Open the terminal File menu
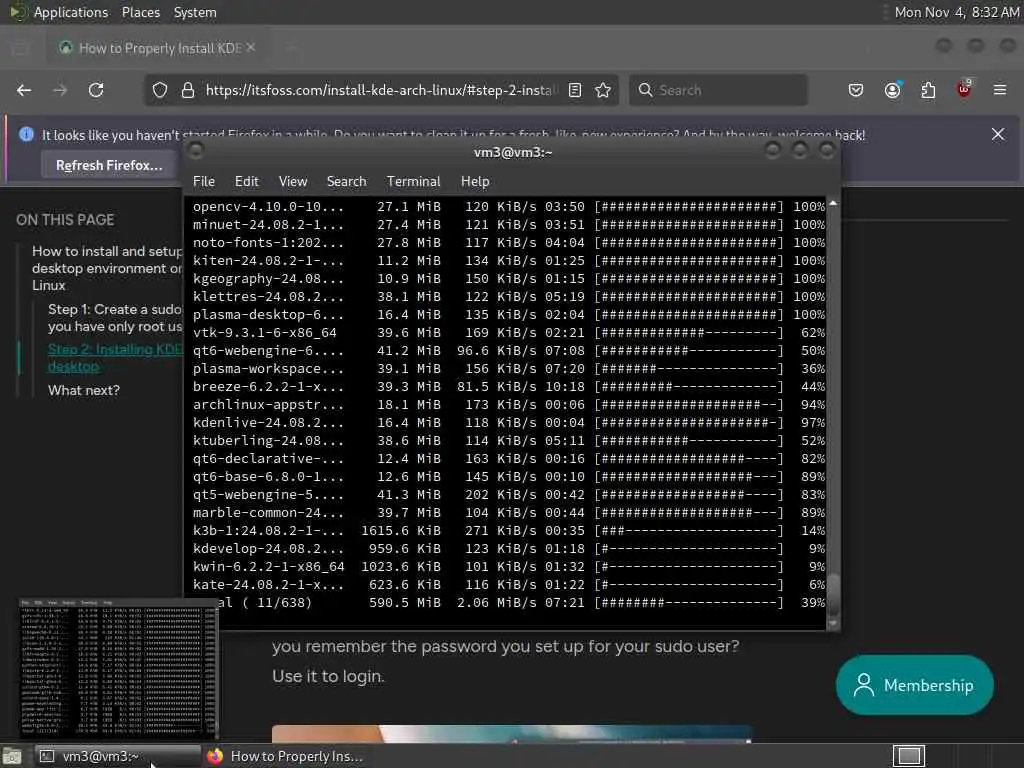 coord(204,182)
